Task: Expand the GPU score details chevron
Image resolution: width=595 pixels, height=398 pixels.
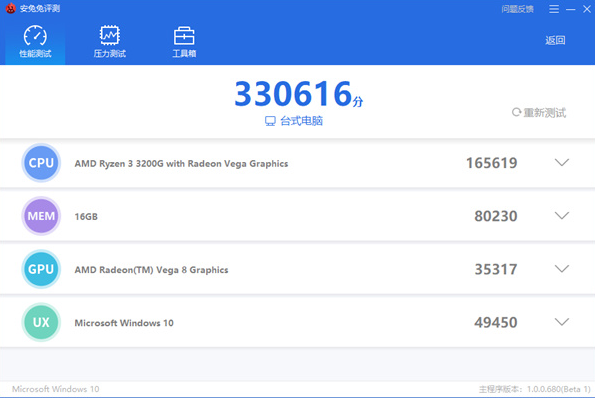Action: tap(562, 269)
